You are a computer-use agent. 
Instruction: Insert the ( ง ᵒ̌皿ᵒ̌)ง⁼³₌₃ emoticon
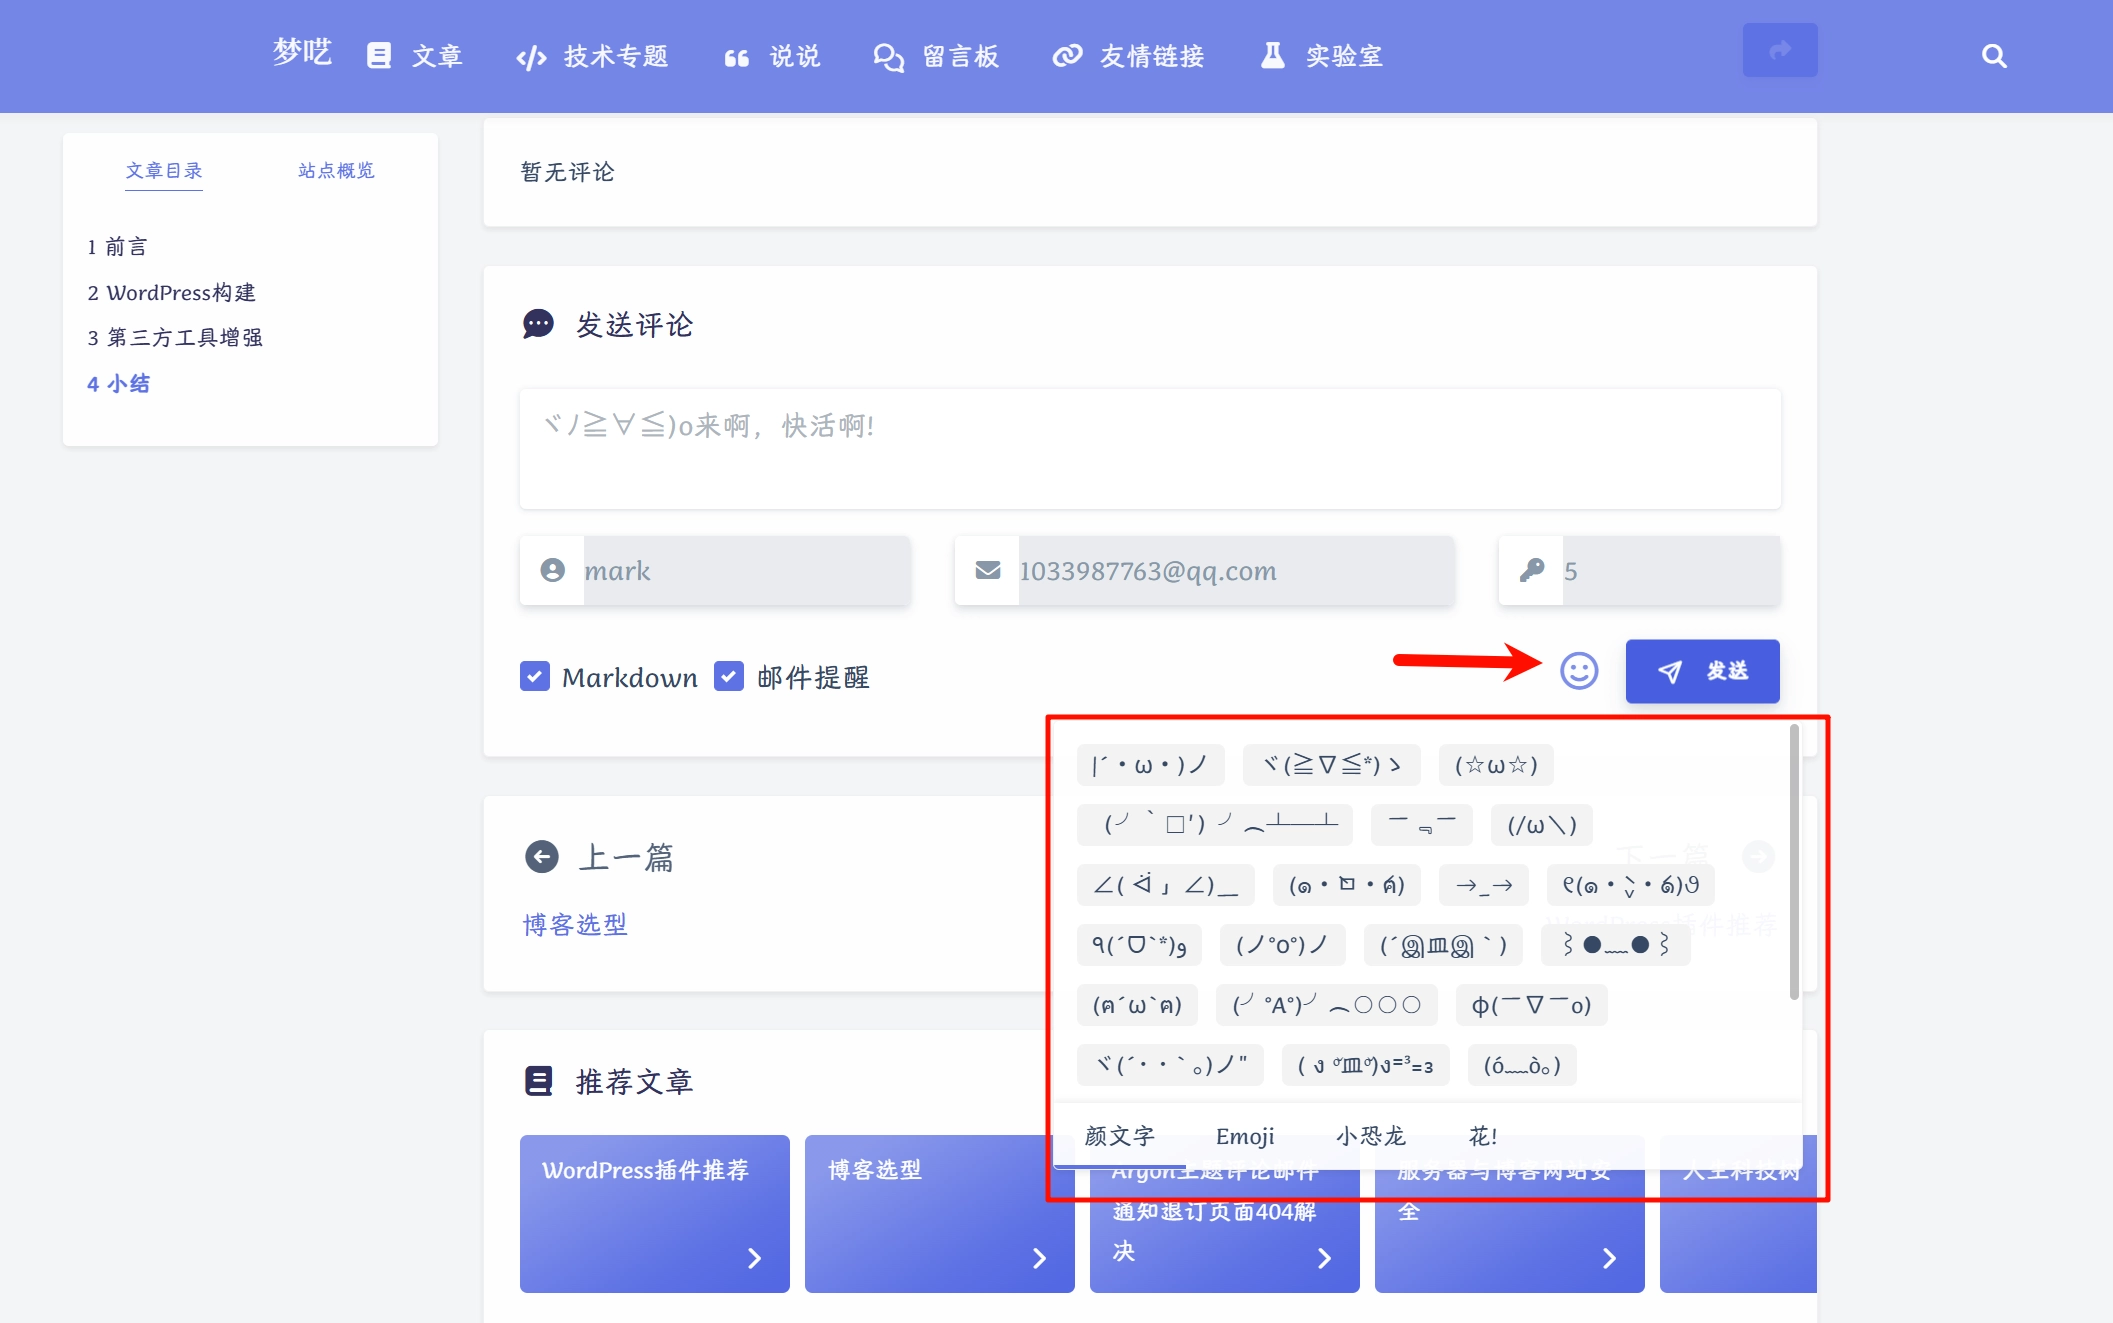(x=1366, y=1065)
